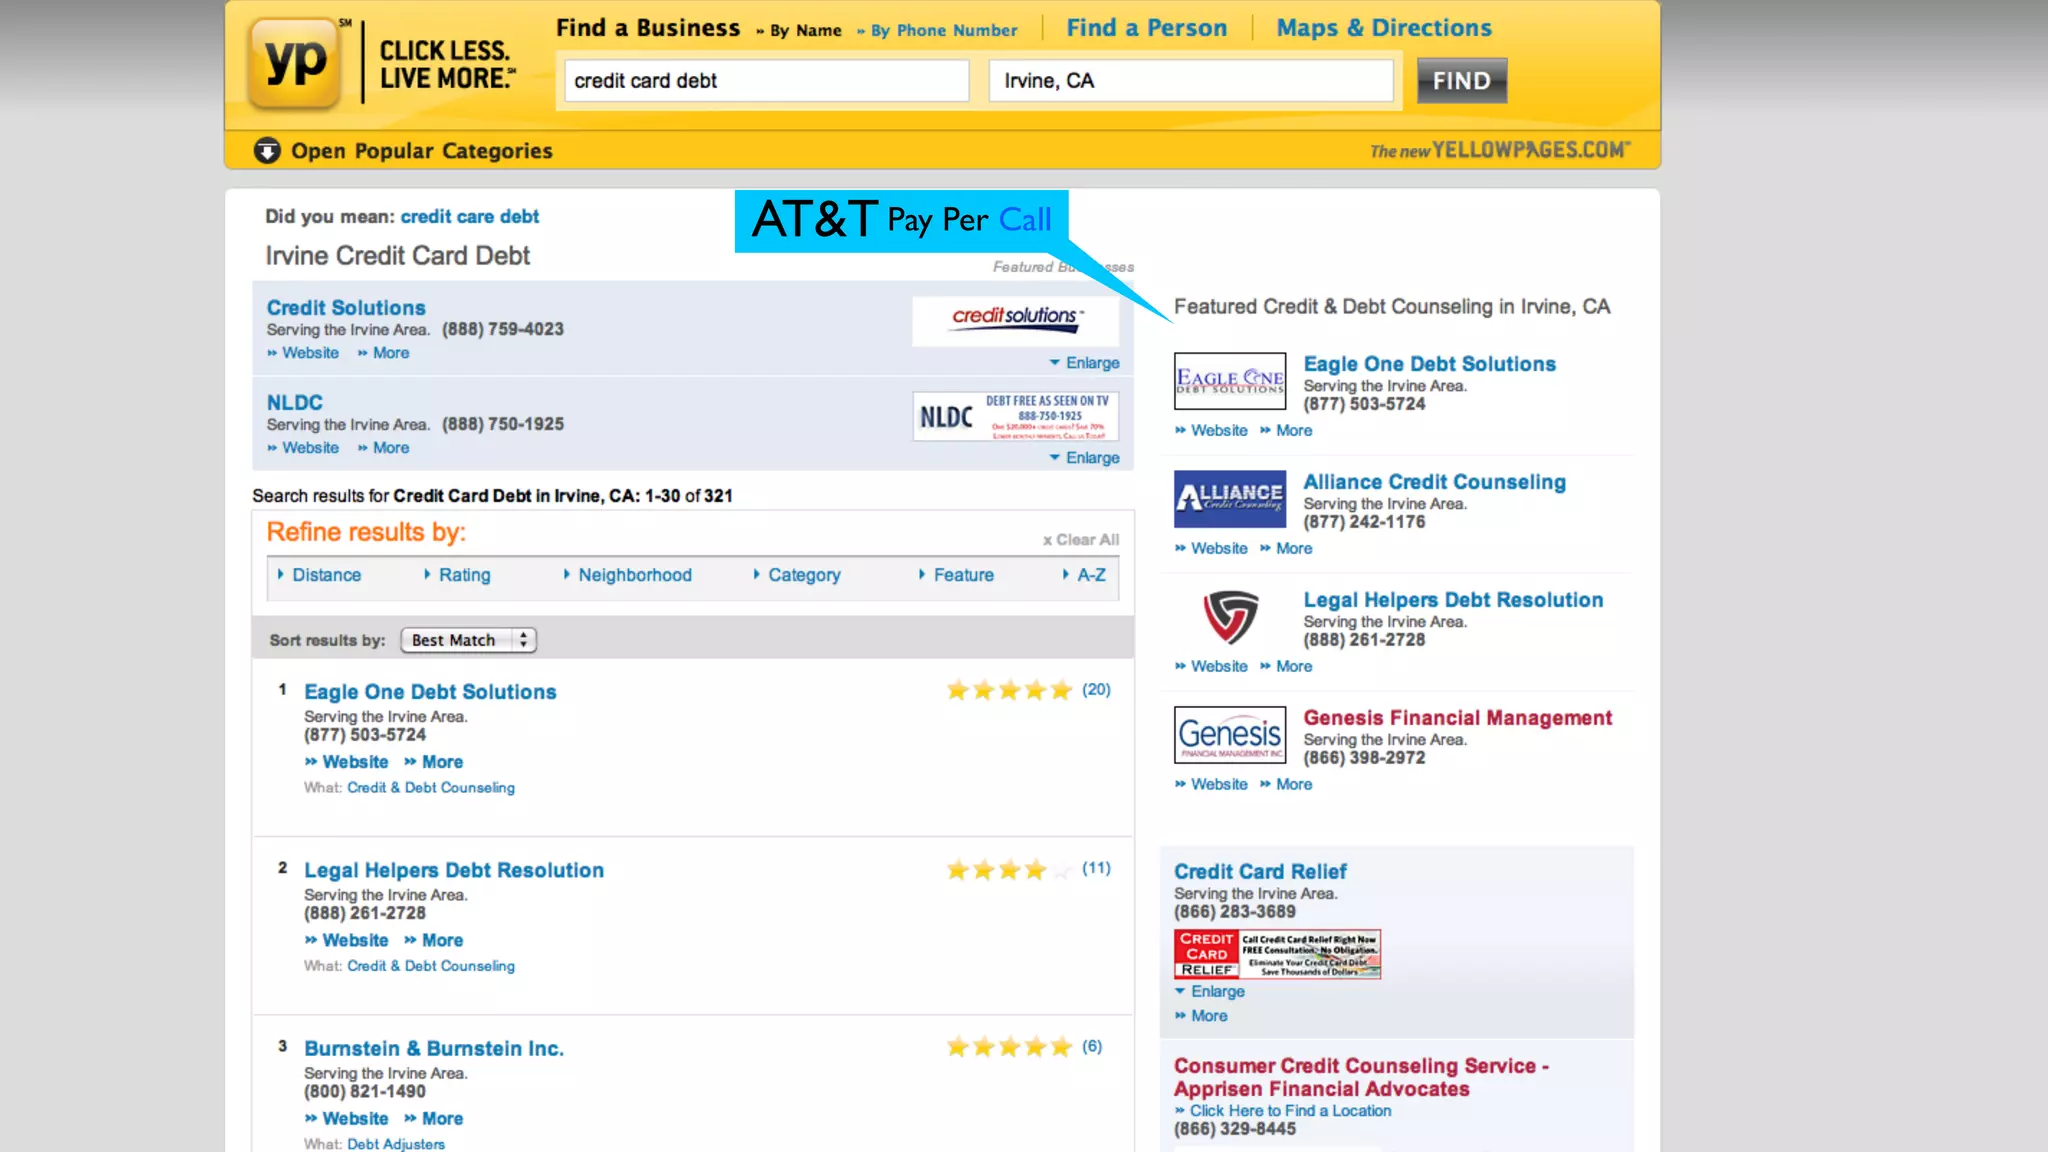Open Genesis Financial Management listing
2048x1152 pixels.
(1457, 718)
